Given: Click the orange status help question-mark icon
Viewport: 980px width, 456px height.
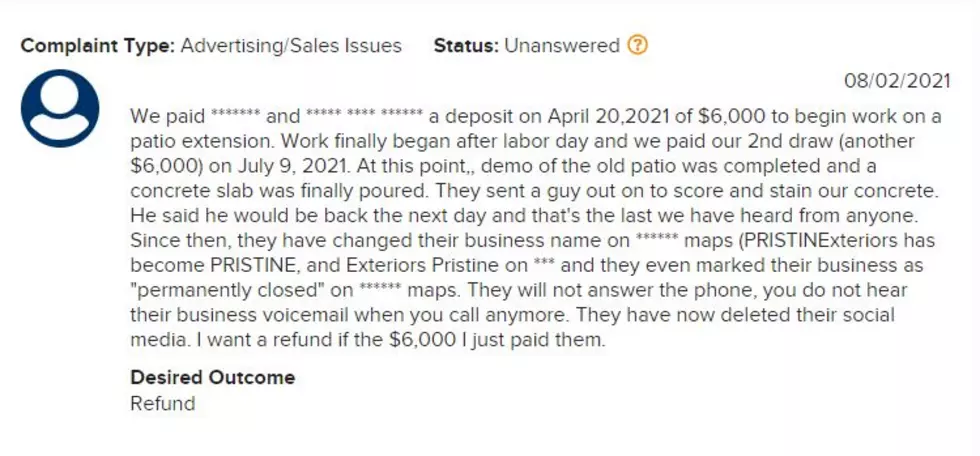Looking at the screenshot, I should (637, 46).
